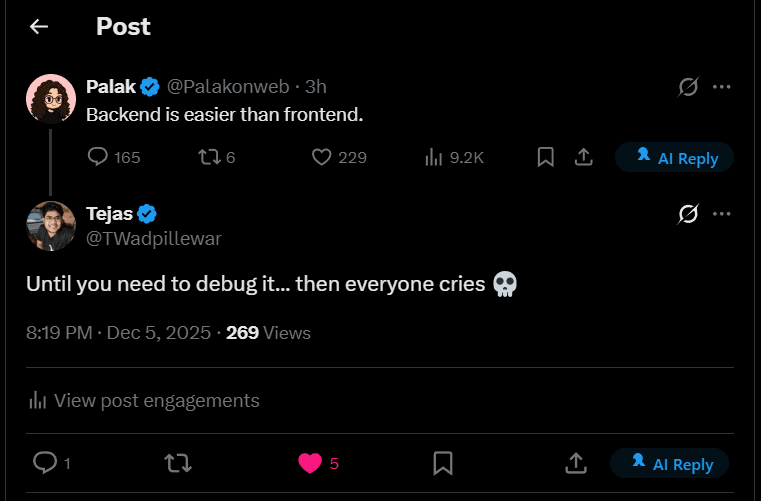Bookmark Palak's post
The height and width of the screenshot is (501, 761).
point(546,157)
